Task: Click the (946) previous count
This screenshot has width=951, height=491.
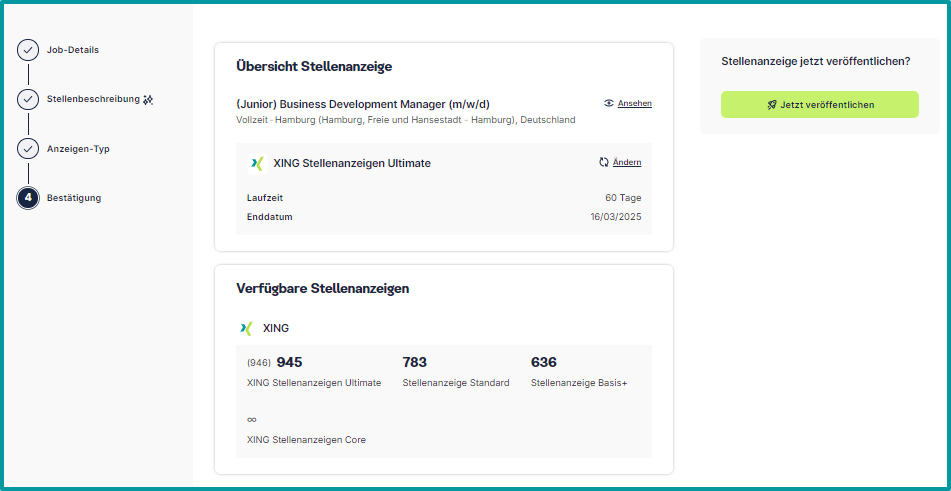Action: (259, 363)
